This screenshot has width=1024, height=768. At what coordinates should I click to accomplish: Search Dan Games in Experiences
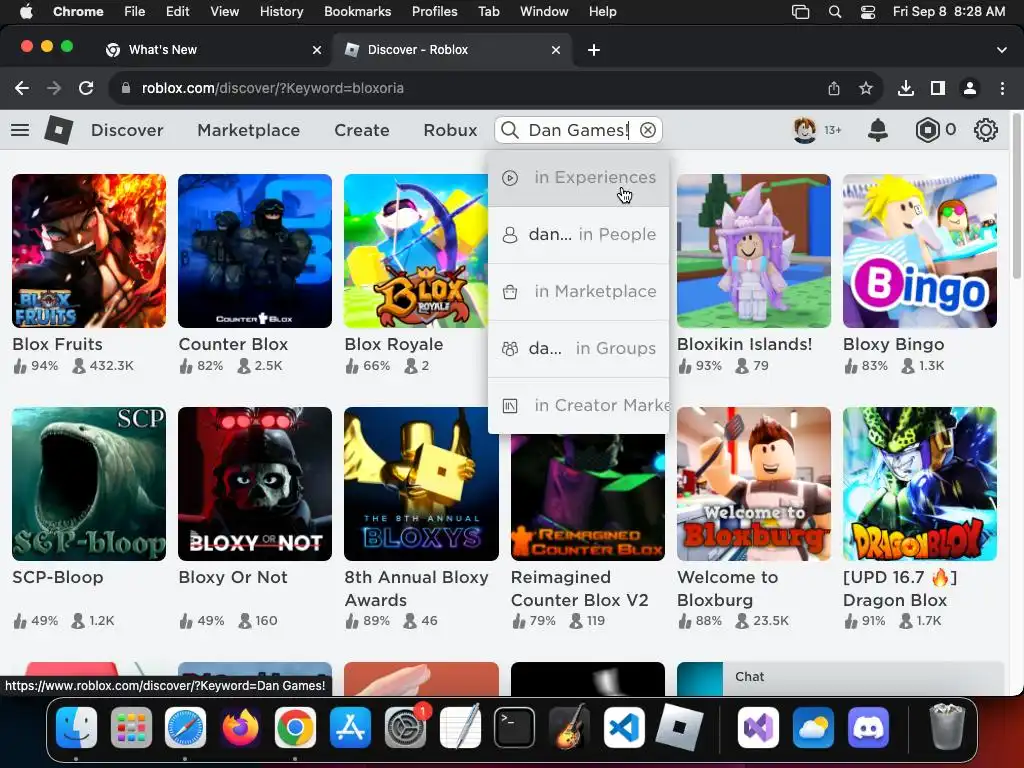coord(579,178)
